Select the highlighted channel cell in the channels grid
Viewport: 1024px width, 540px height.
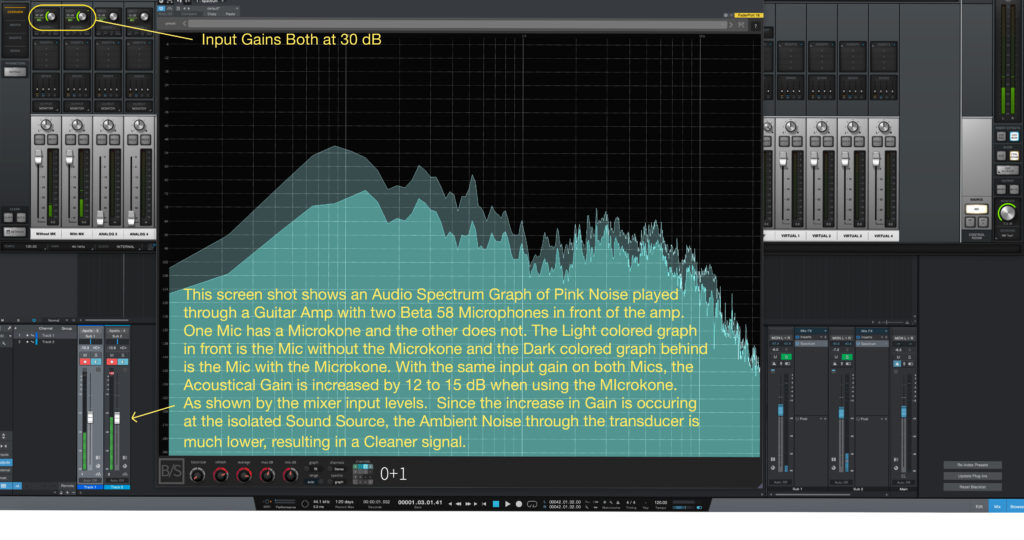click(364, 468)
